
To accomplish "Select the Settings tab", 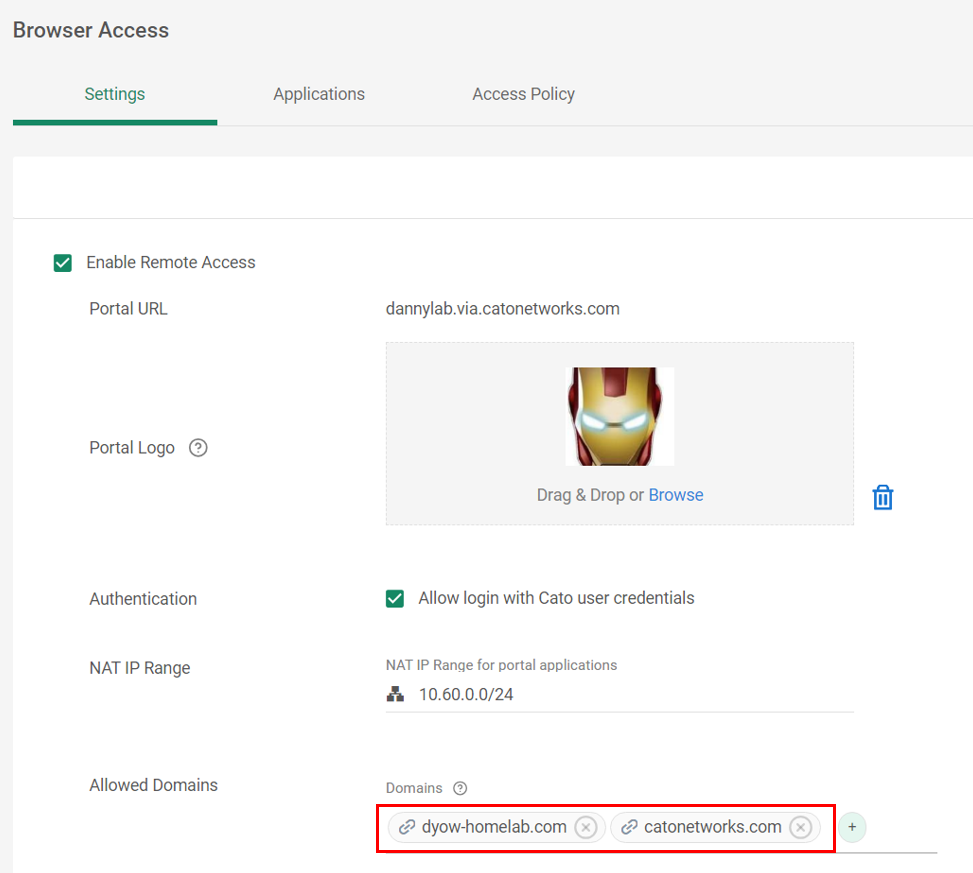I will (115, 94).
